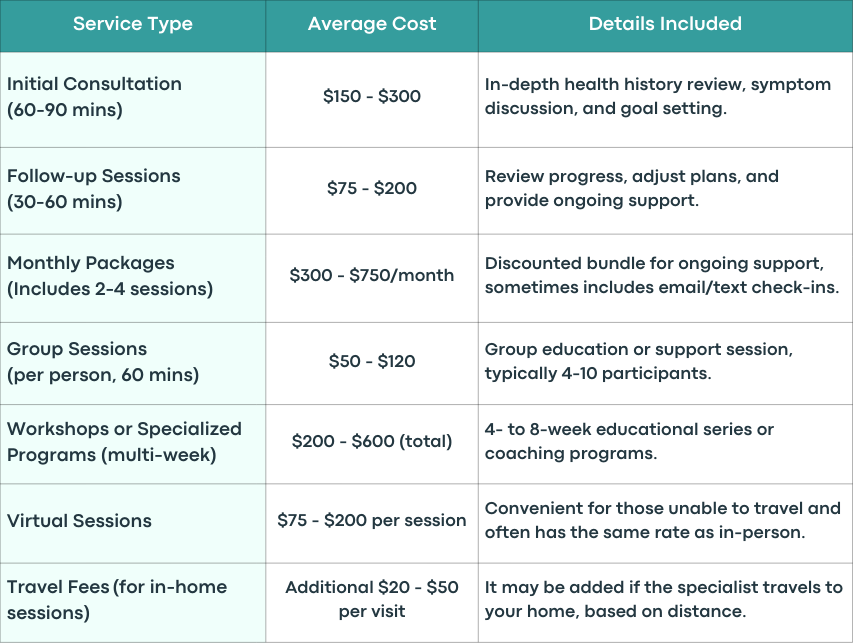853x643 pixels.
Task: Select the Initial Consultation service cell
Action: tap(133, 100)
